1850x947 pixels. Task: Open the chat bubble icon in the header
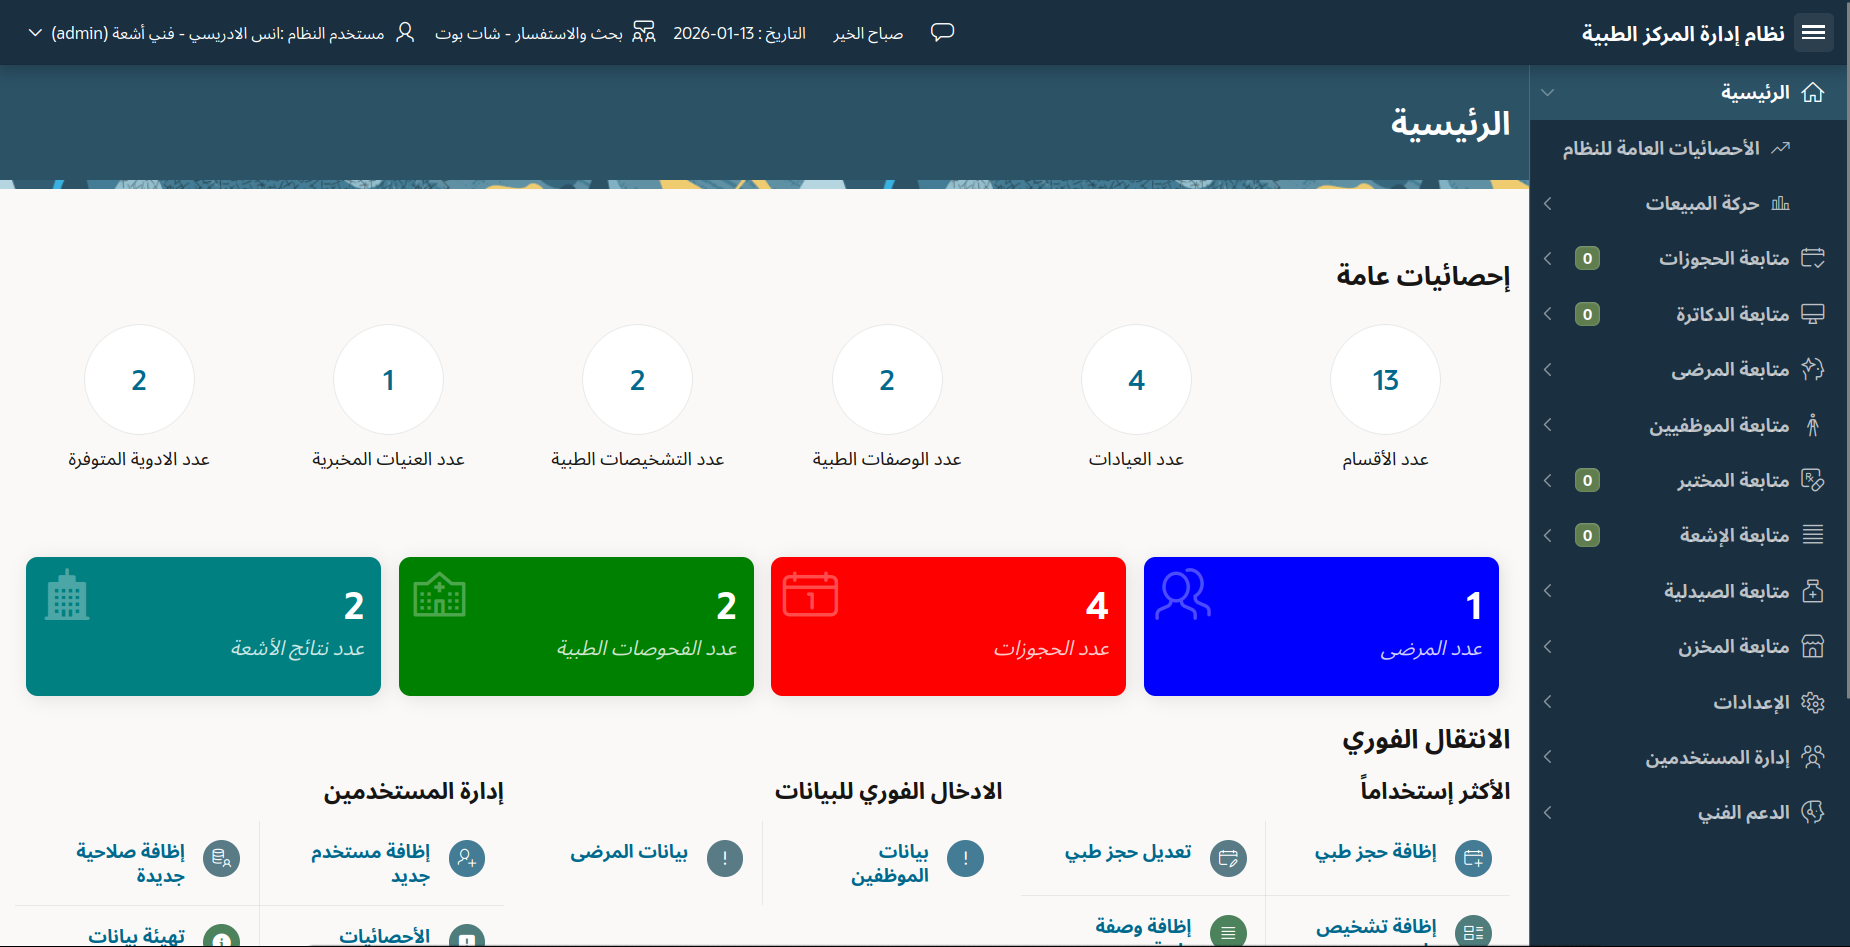pos(941,32)
